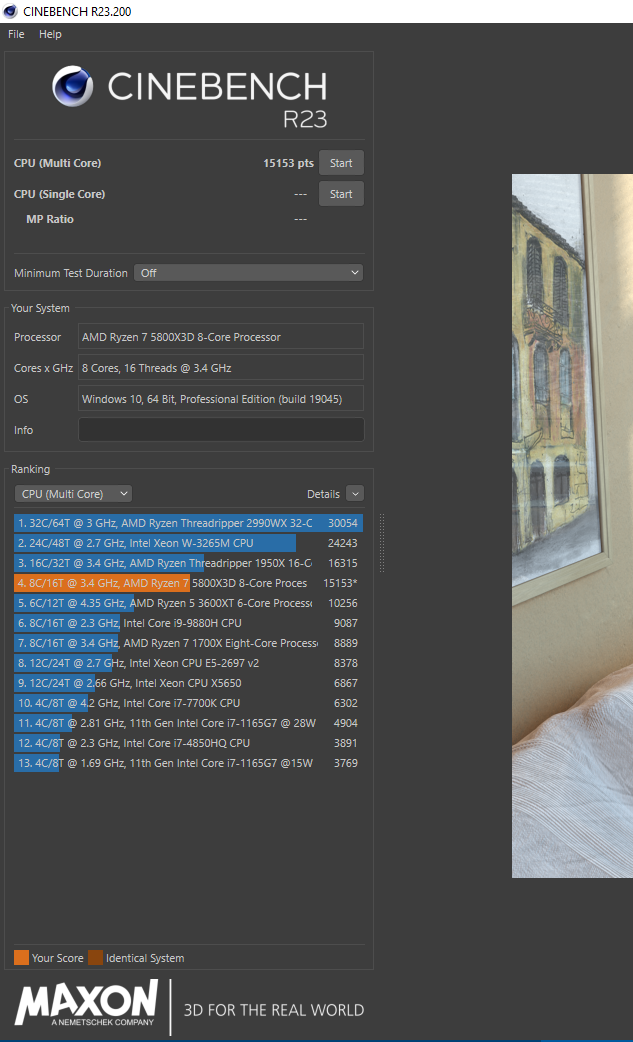Image resolution: width=633 pixels, height=1042 pixels.
Task: Select the Intel Core i9-9880H ranking row
Action: click(x=189, y=623)
